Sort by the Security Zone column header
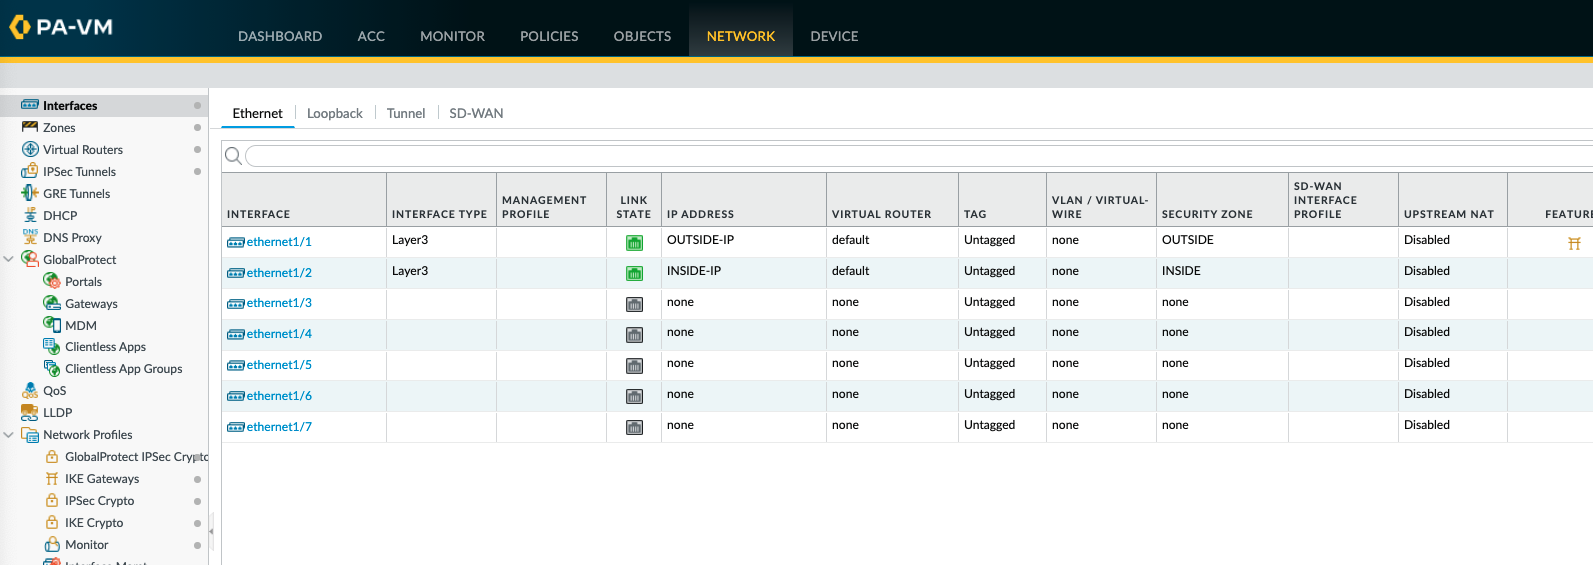This screenshot has width=1593, height=565. 1207,214
